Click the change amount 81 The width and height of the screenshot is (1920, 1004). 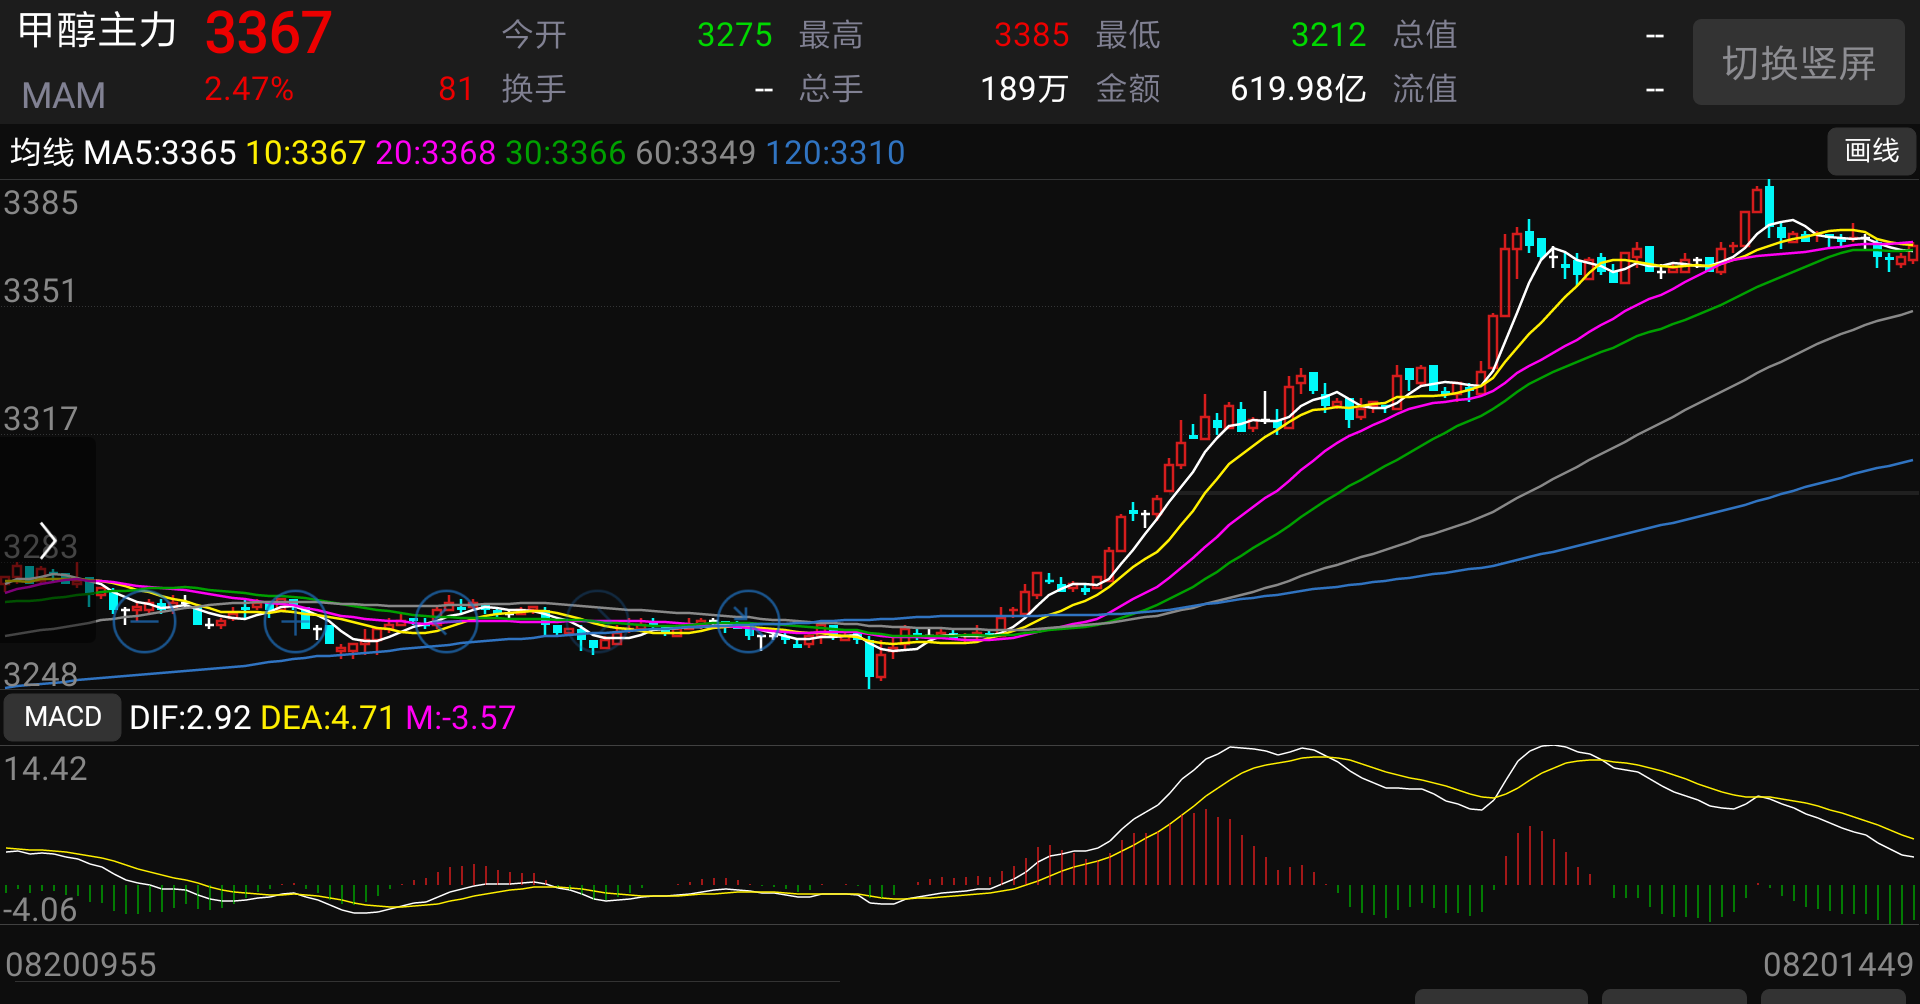[x=456, y=89]
